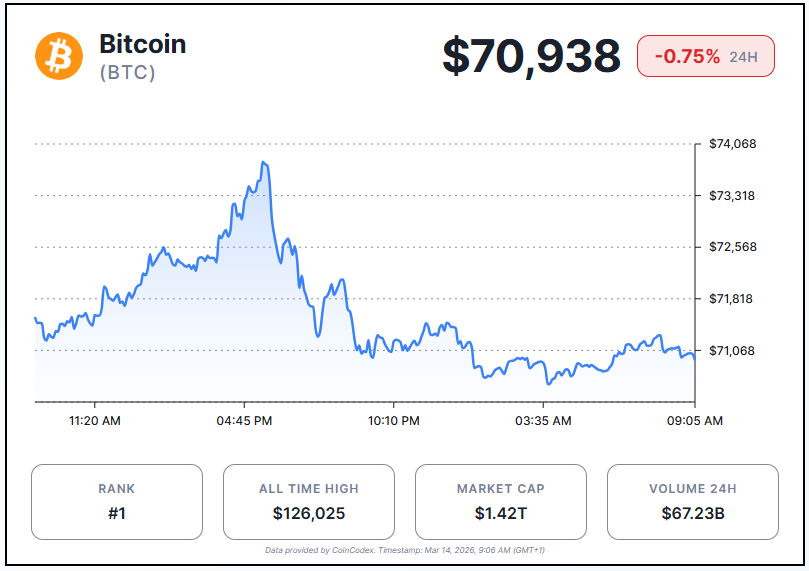Click the 11:20 AM time axis label

coord(95,421)
